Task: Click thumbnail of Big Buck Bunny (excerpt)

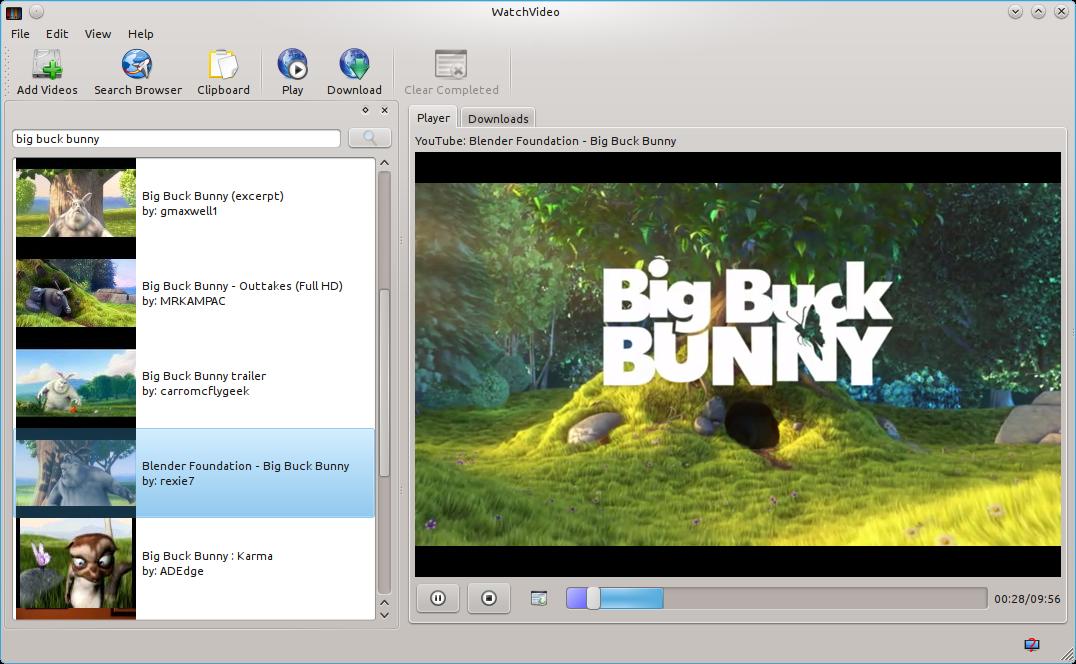Action: (75, 203)
